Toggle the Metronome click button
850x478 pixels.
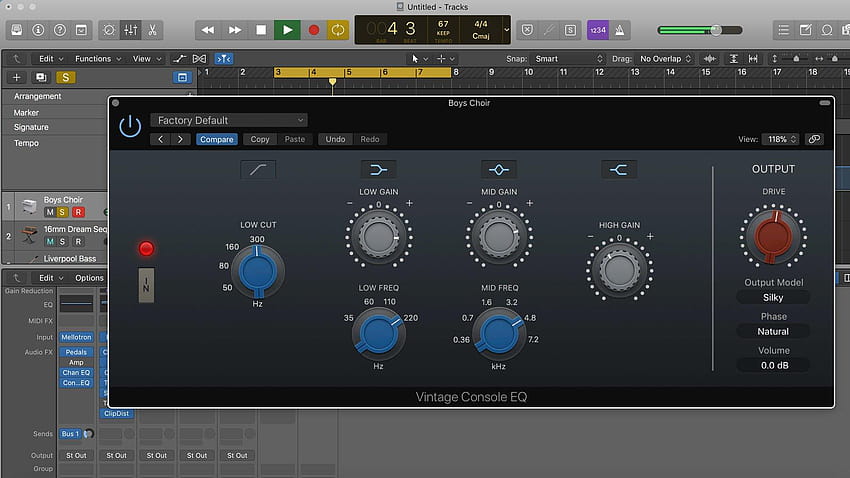(620, 30)
